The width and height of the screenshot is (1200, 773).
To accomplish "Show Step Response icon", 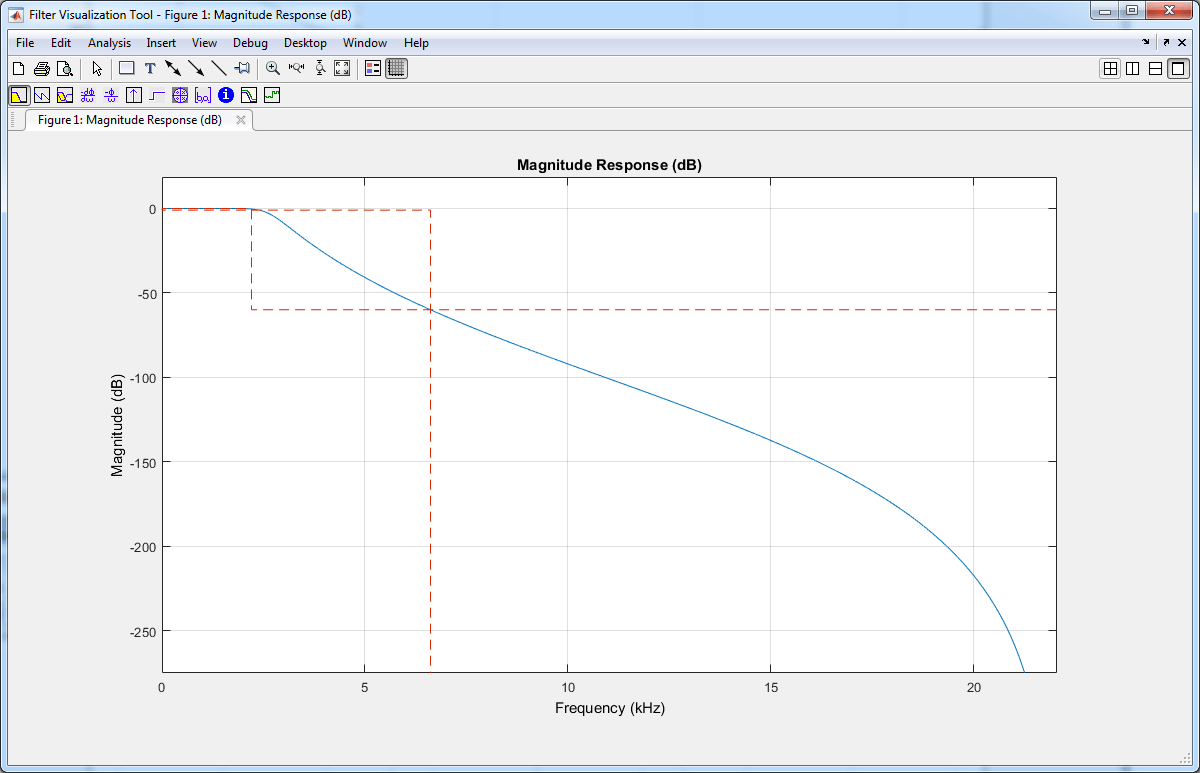I will click(157, 95).
